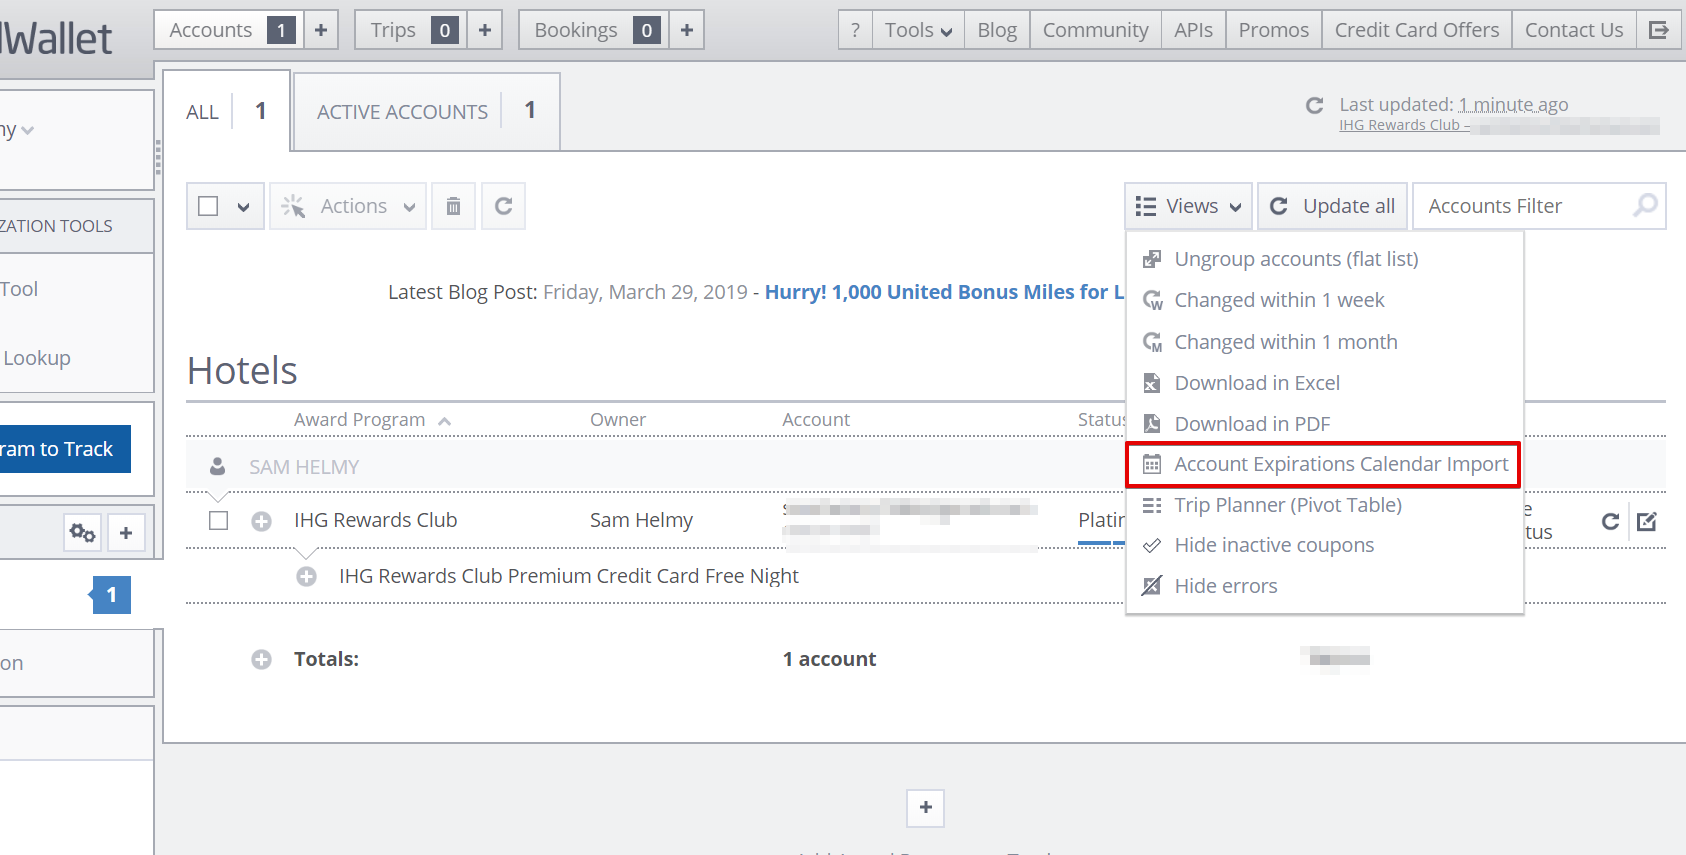The image size is (1686, 855).
Task: Refresh selected accounts from toolbar
Action: point(503,206)
